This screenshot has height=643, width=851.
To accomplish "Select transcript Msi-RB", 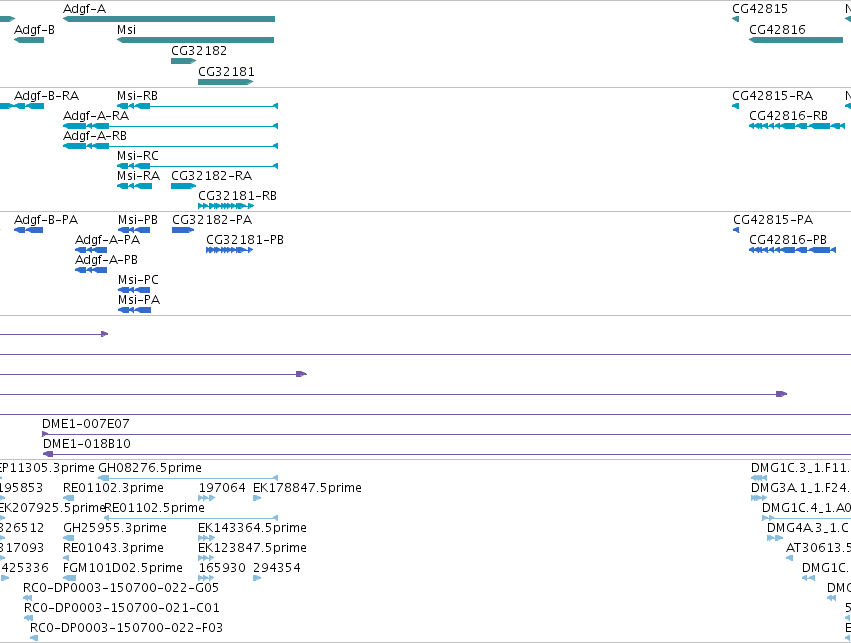I will tap(137, 96).
